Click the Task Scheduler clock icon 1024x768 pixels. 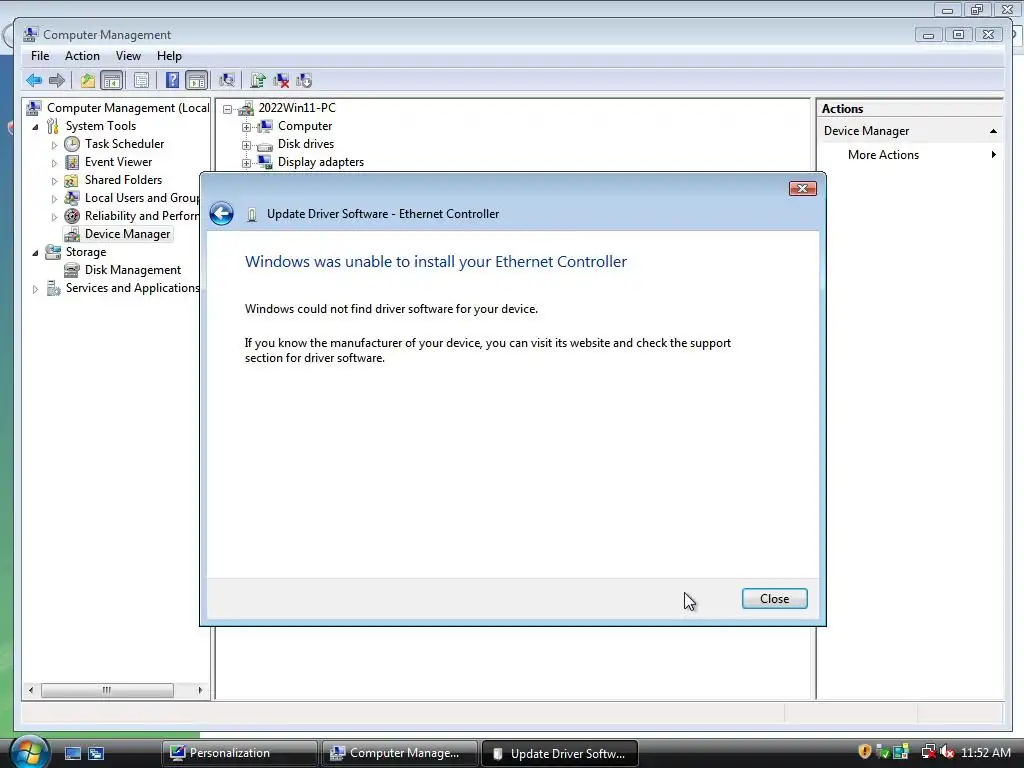click(72, 144)
